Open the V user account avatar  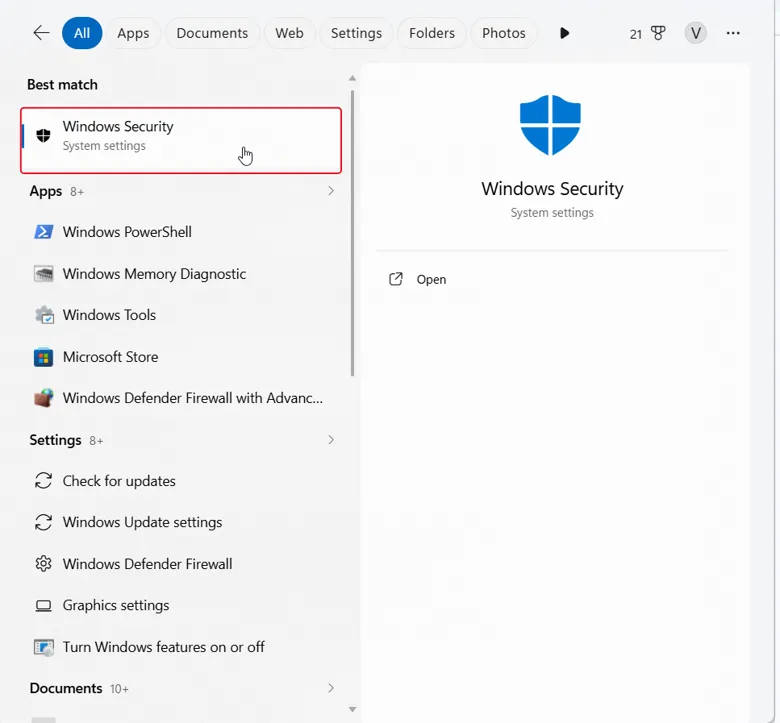click(695, 33)
